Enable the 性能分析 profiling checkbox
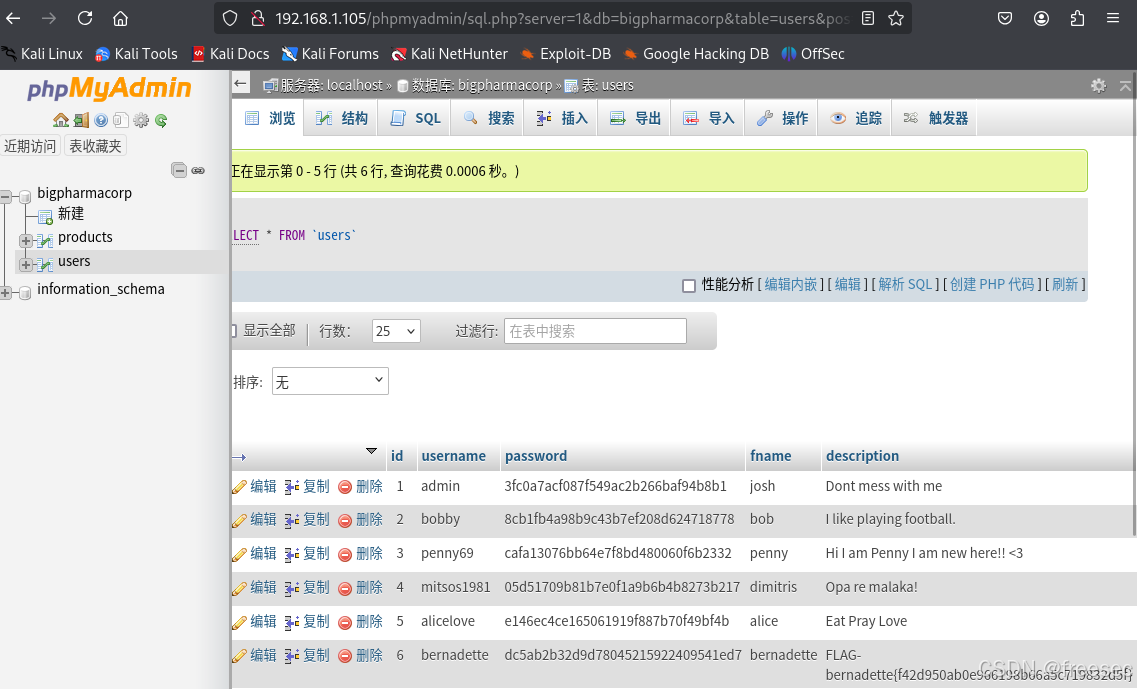 [x=689, y=286]
